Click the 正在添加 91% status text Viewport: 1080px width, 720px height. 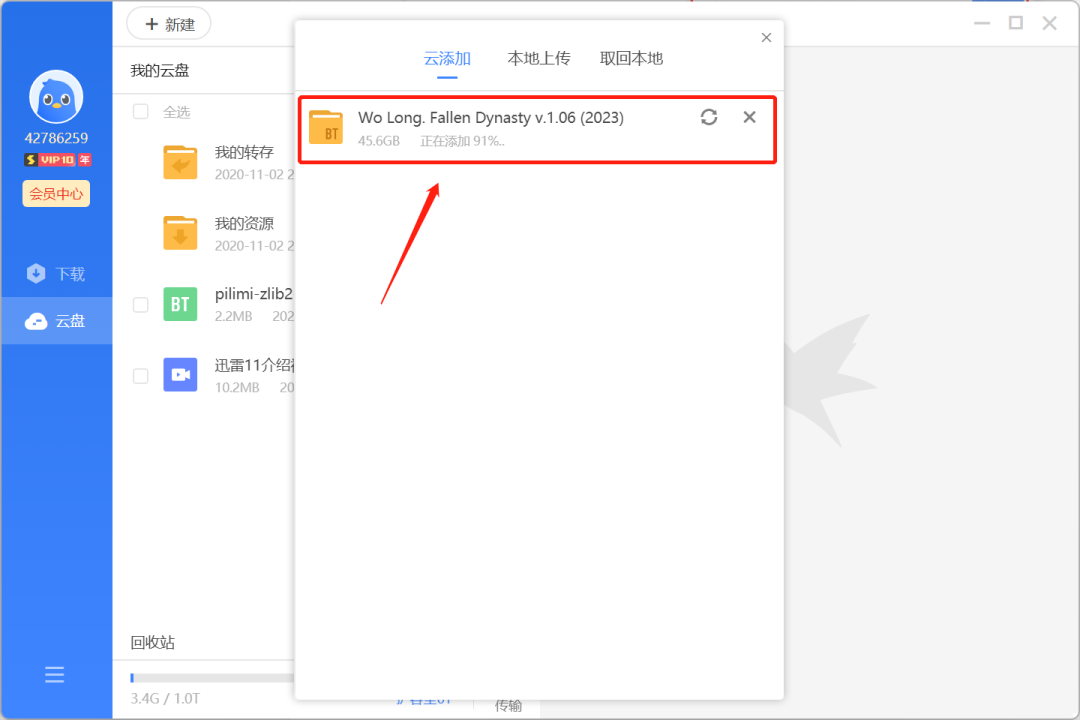[462, 141]
